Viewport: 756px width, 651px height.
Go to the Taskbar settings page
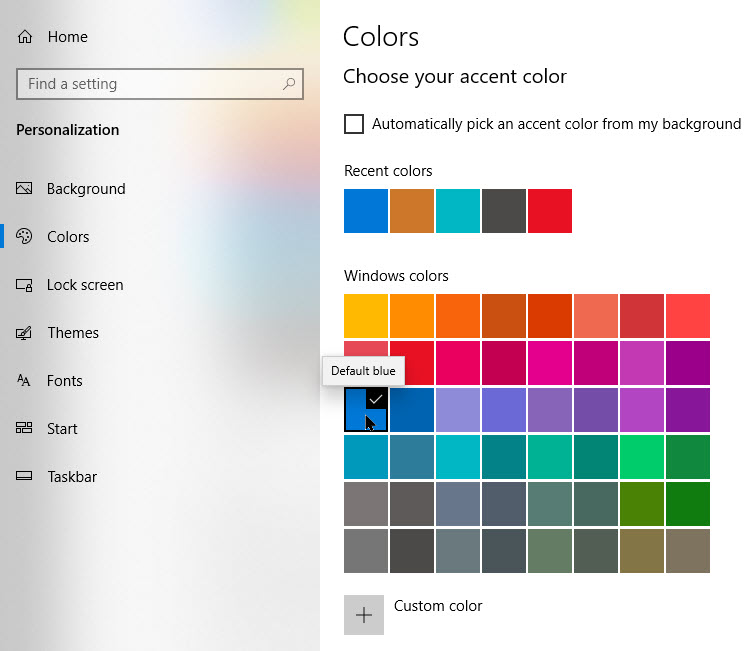tap(72, 477)
